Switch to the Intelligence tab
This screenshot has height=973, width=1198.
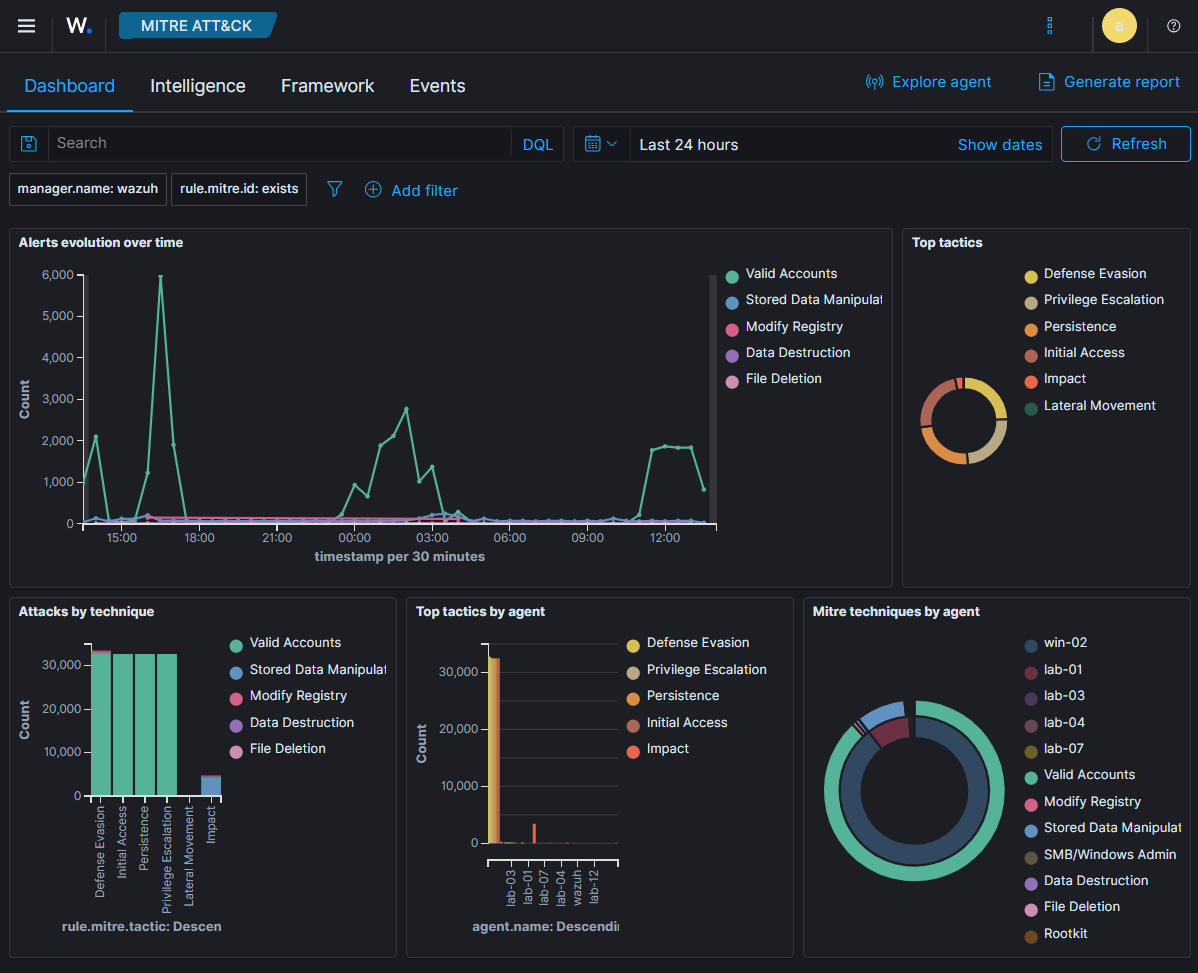coord(198,86)
